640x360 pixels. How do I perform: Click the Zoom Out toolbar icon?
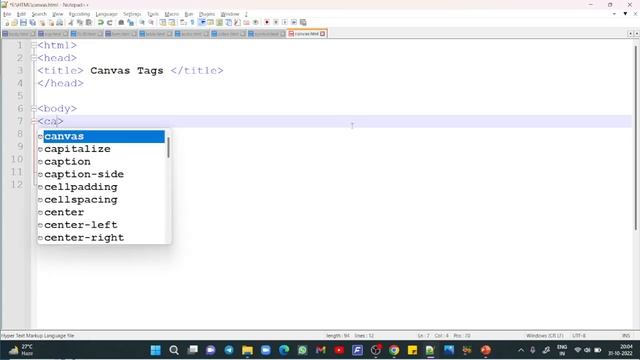pyautogui.click(x=151, y=22)
